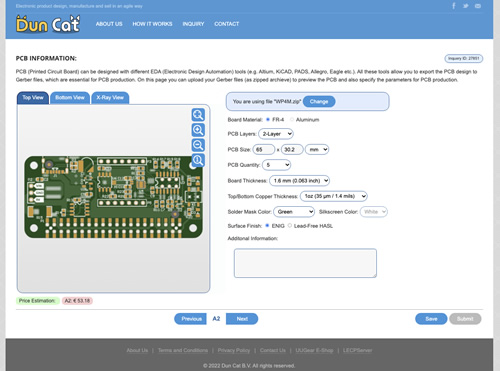500x371 pixels.
Task: Click the Inquiry ID badge
Action: 464,58
